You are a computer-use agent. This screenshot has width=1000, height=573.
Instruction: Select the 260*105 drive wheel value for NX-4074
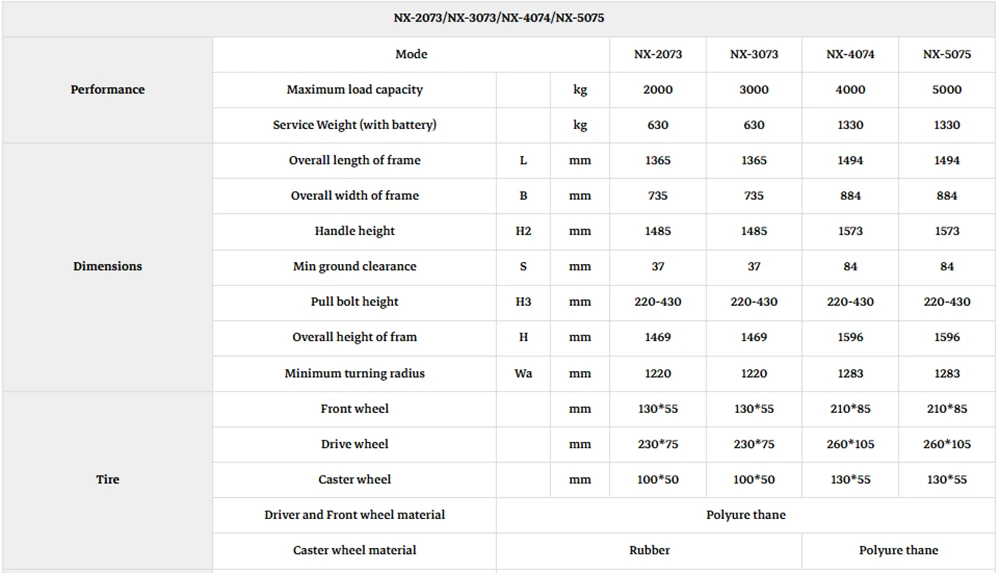click(x=850, y=445)
